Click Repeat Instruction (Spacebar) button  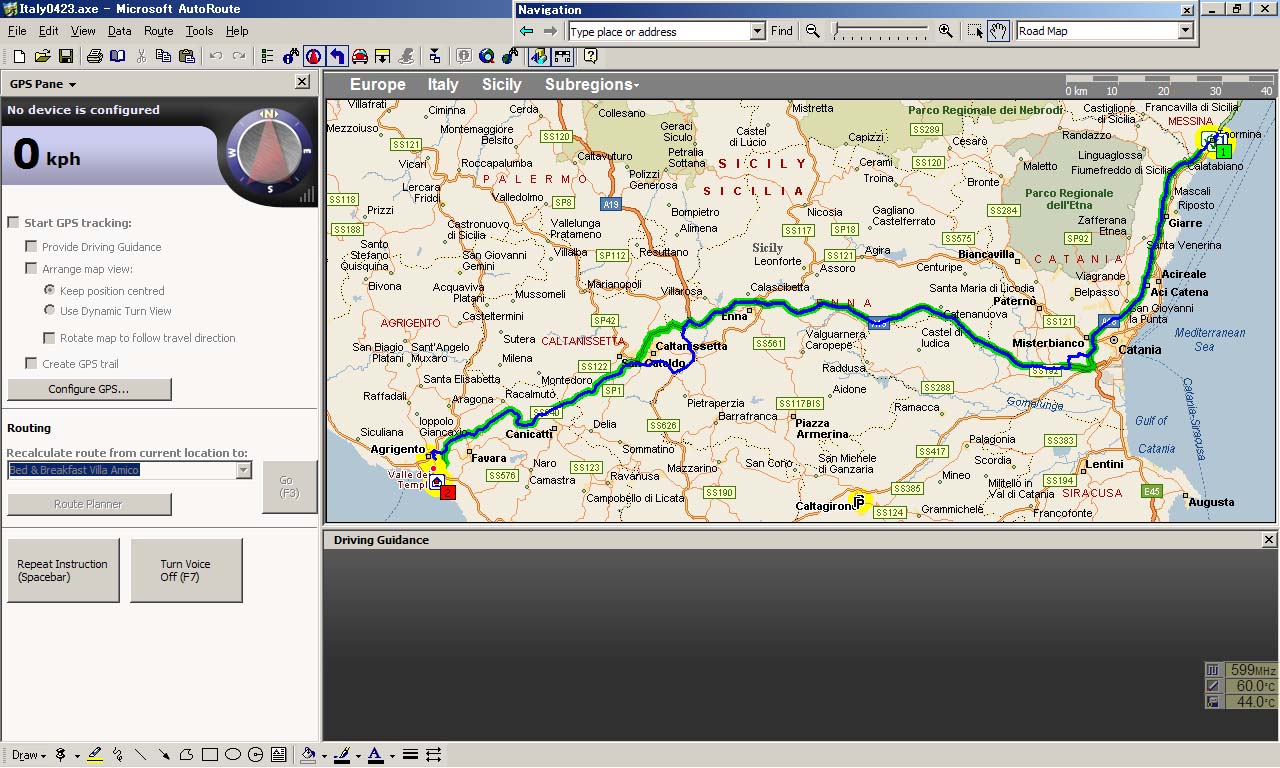tap(62, 570)
